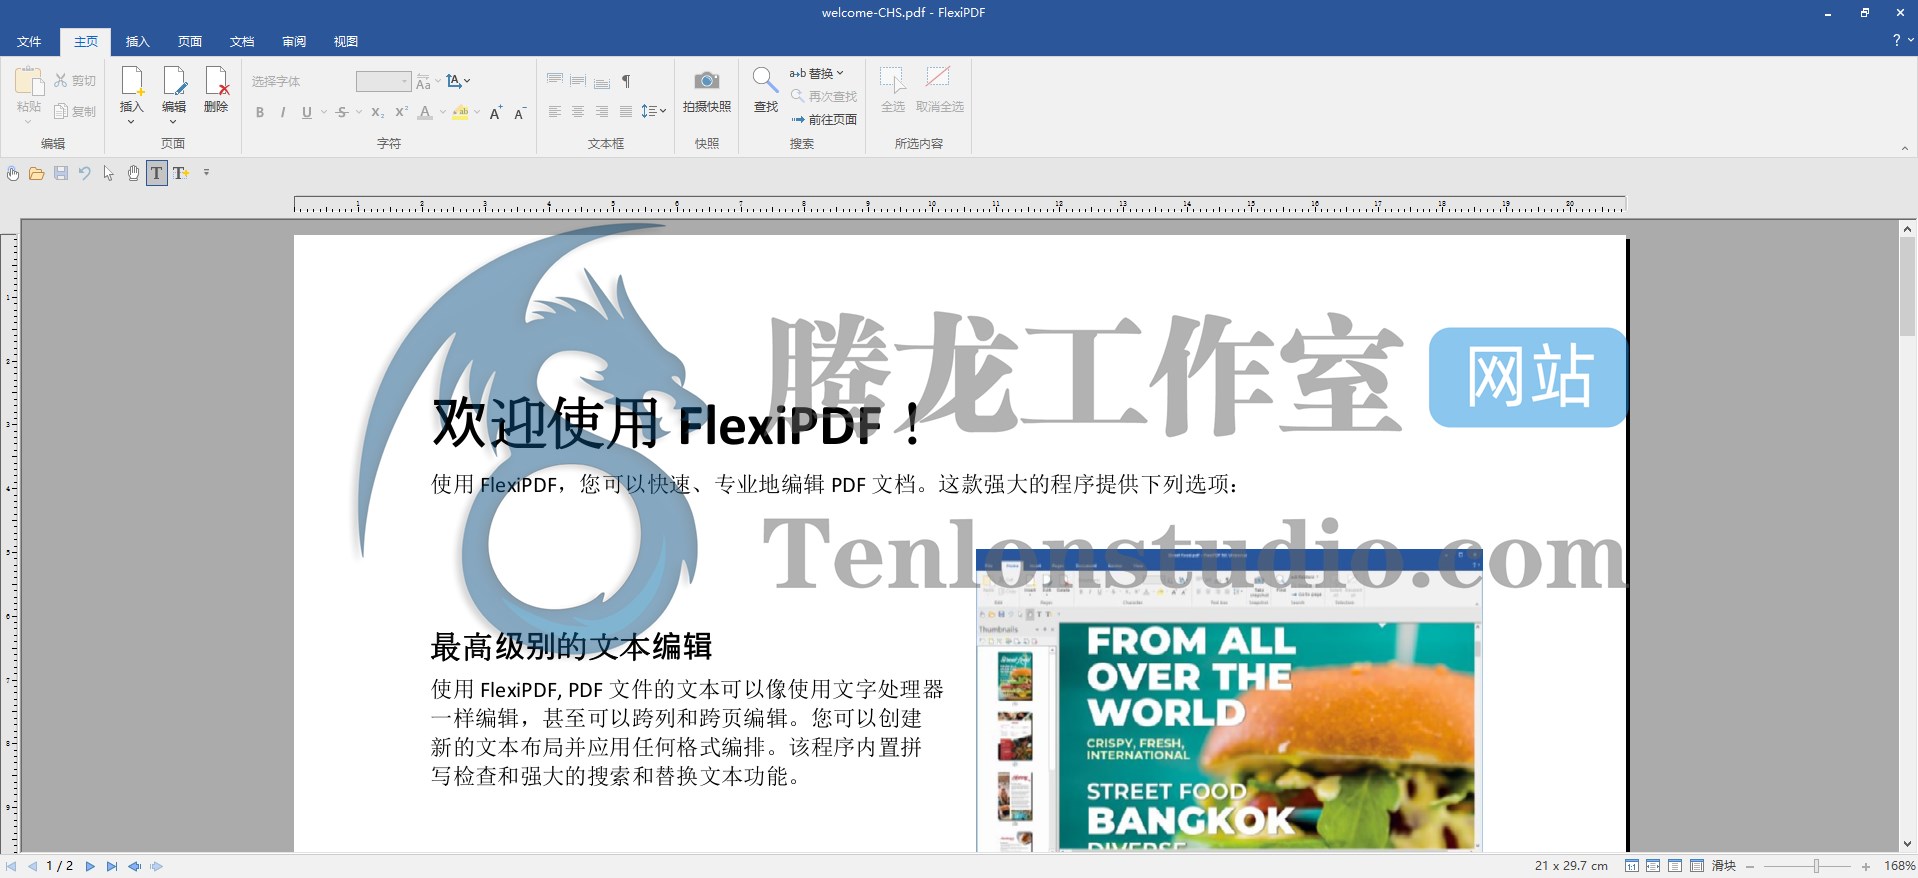Click the zoom in plus button
Viewport: 1918px width, 878px height.
pos(1866,866)
